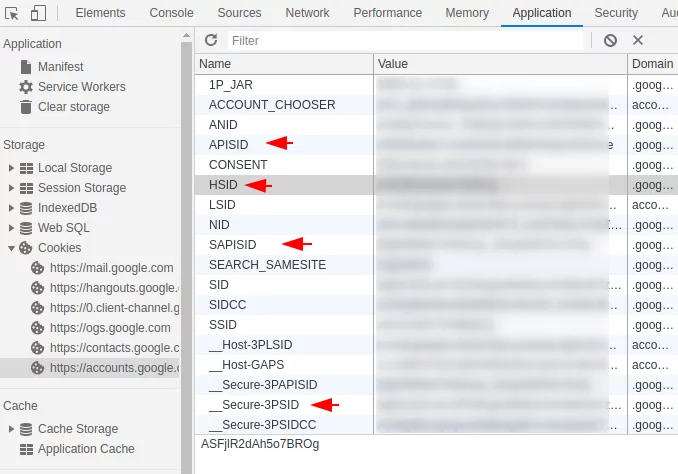Viewport: 678px width, 474px height.
Task: Focus the cookie Filter field
Action: pos(406,41)
